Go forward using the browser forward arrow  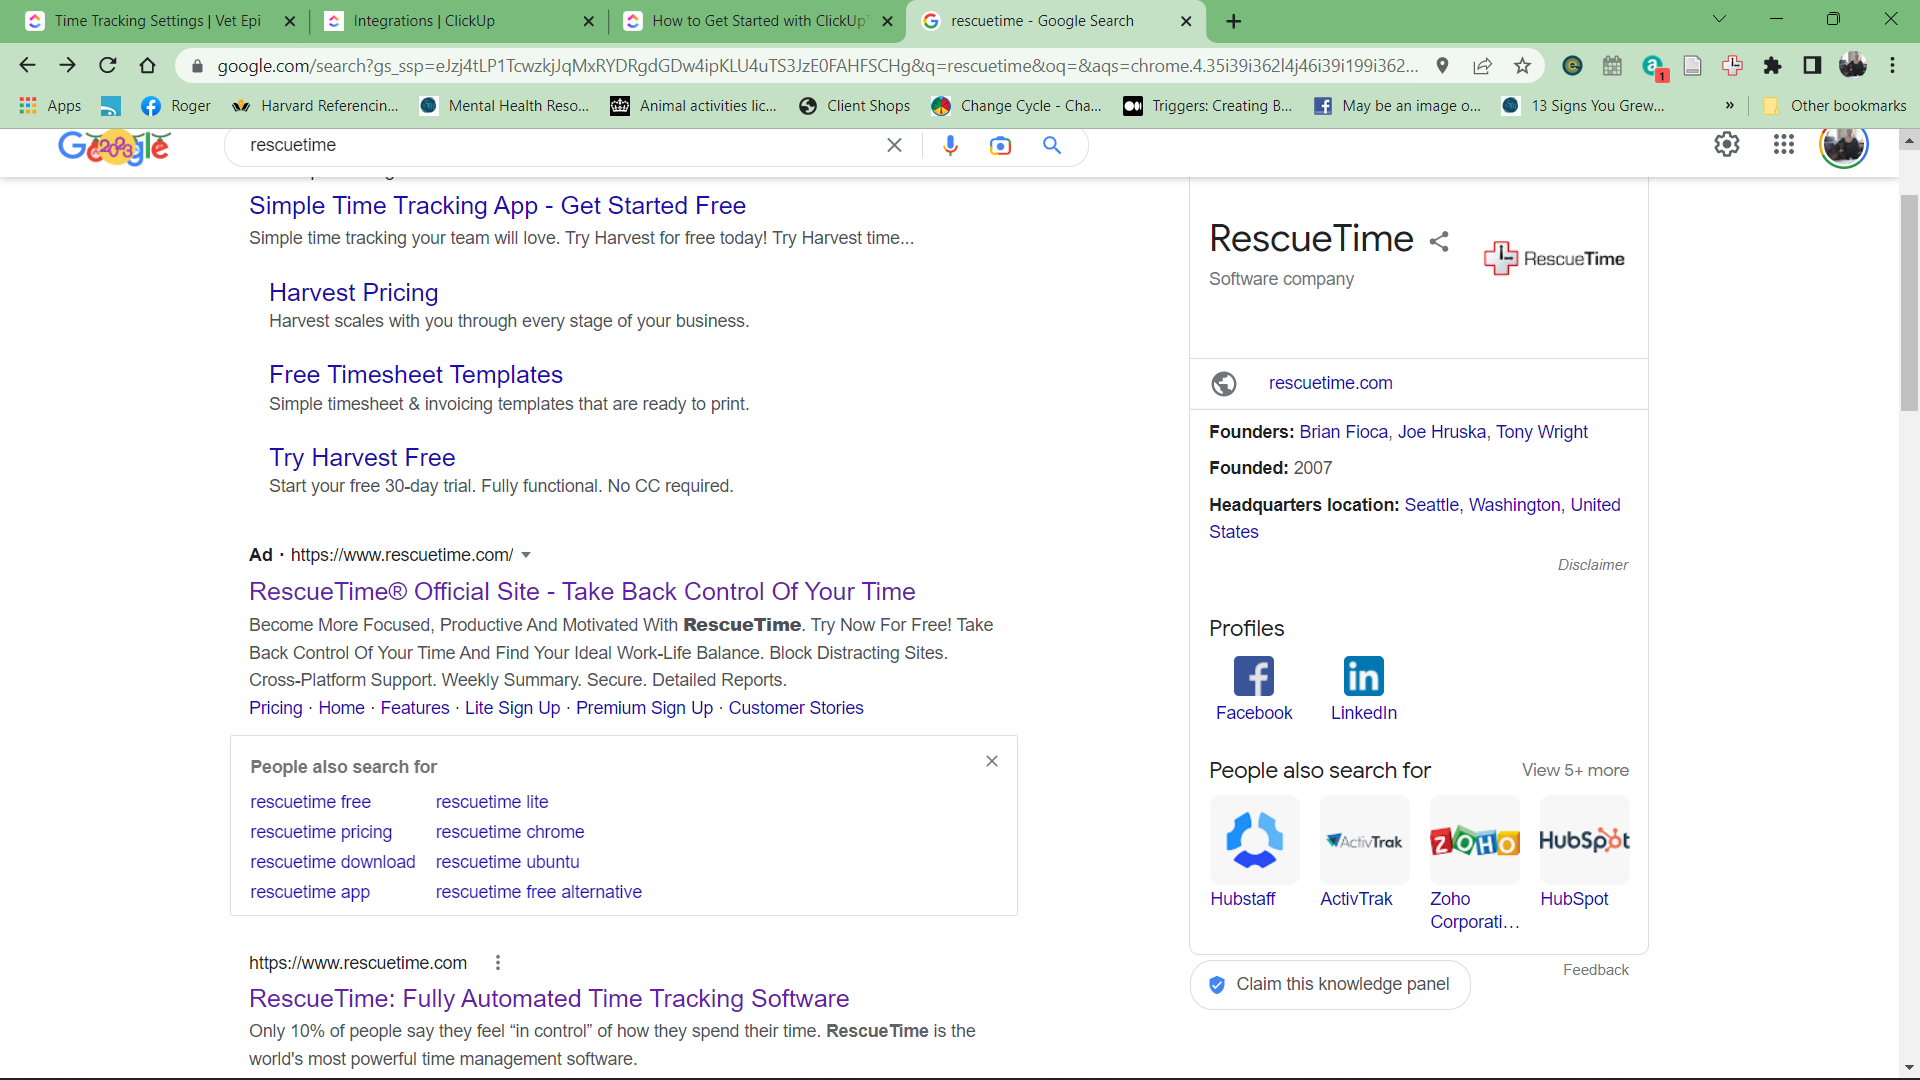tap(67, 65)
